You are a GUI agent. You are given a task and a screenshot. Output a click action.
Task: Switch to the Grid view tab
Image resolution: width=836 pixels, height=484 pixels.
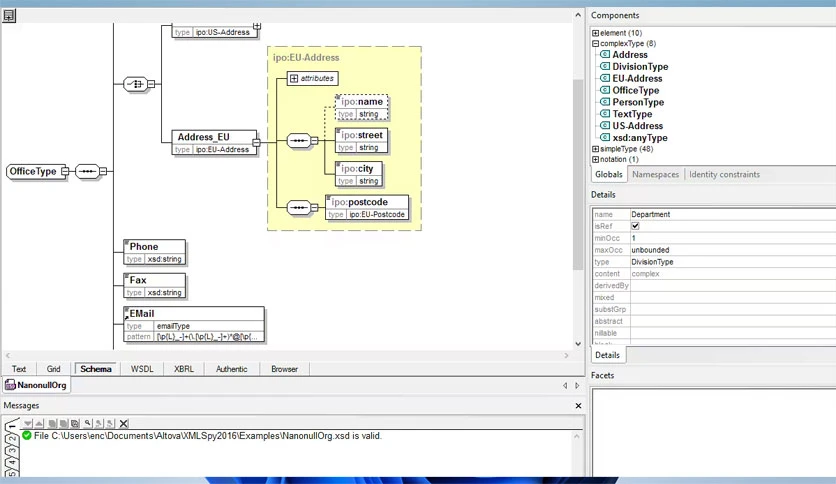[53, 369]
